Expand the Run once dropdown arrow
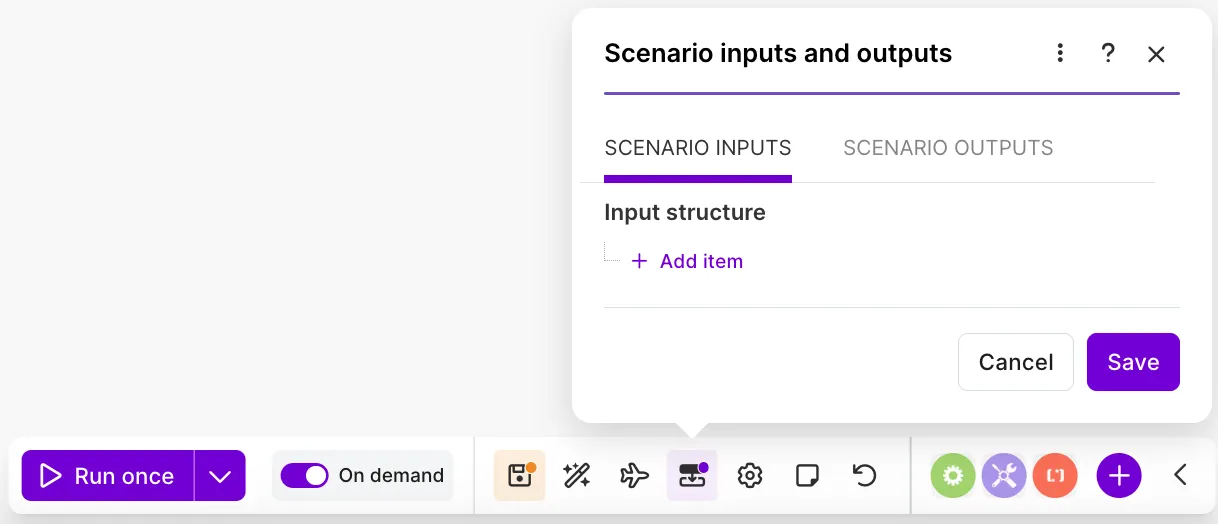The image size is (1218, 524). [x=220, y=476]
